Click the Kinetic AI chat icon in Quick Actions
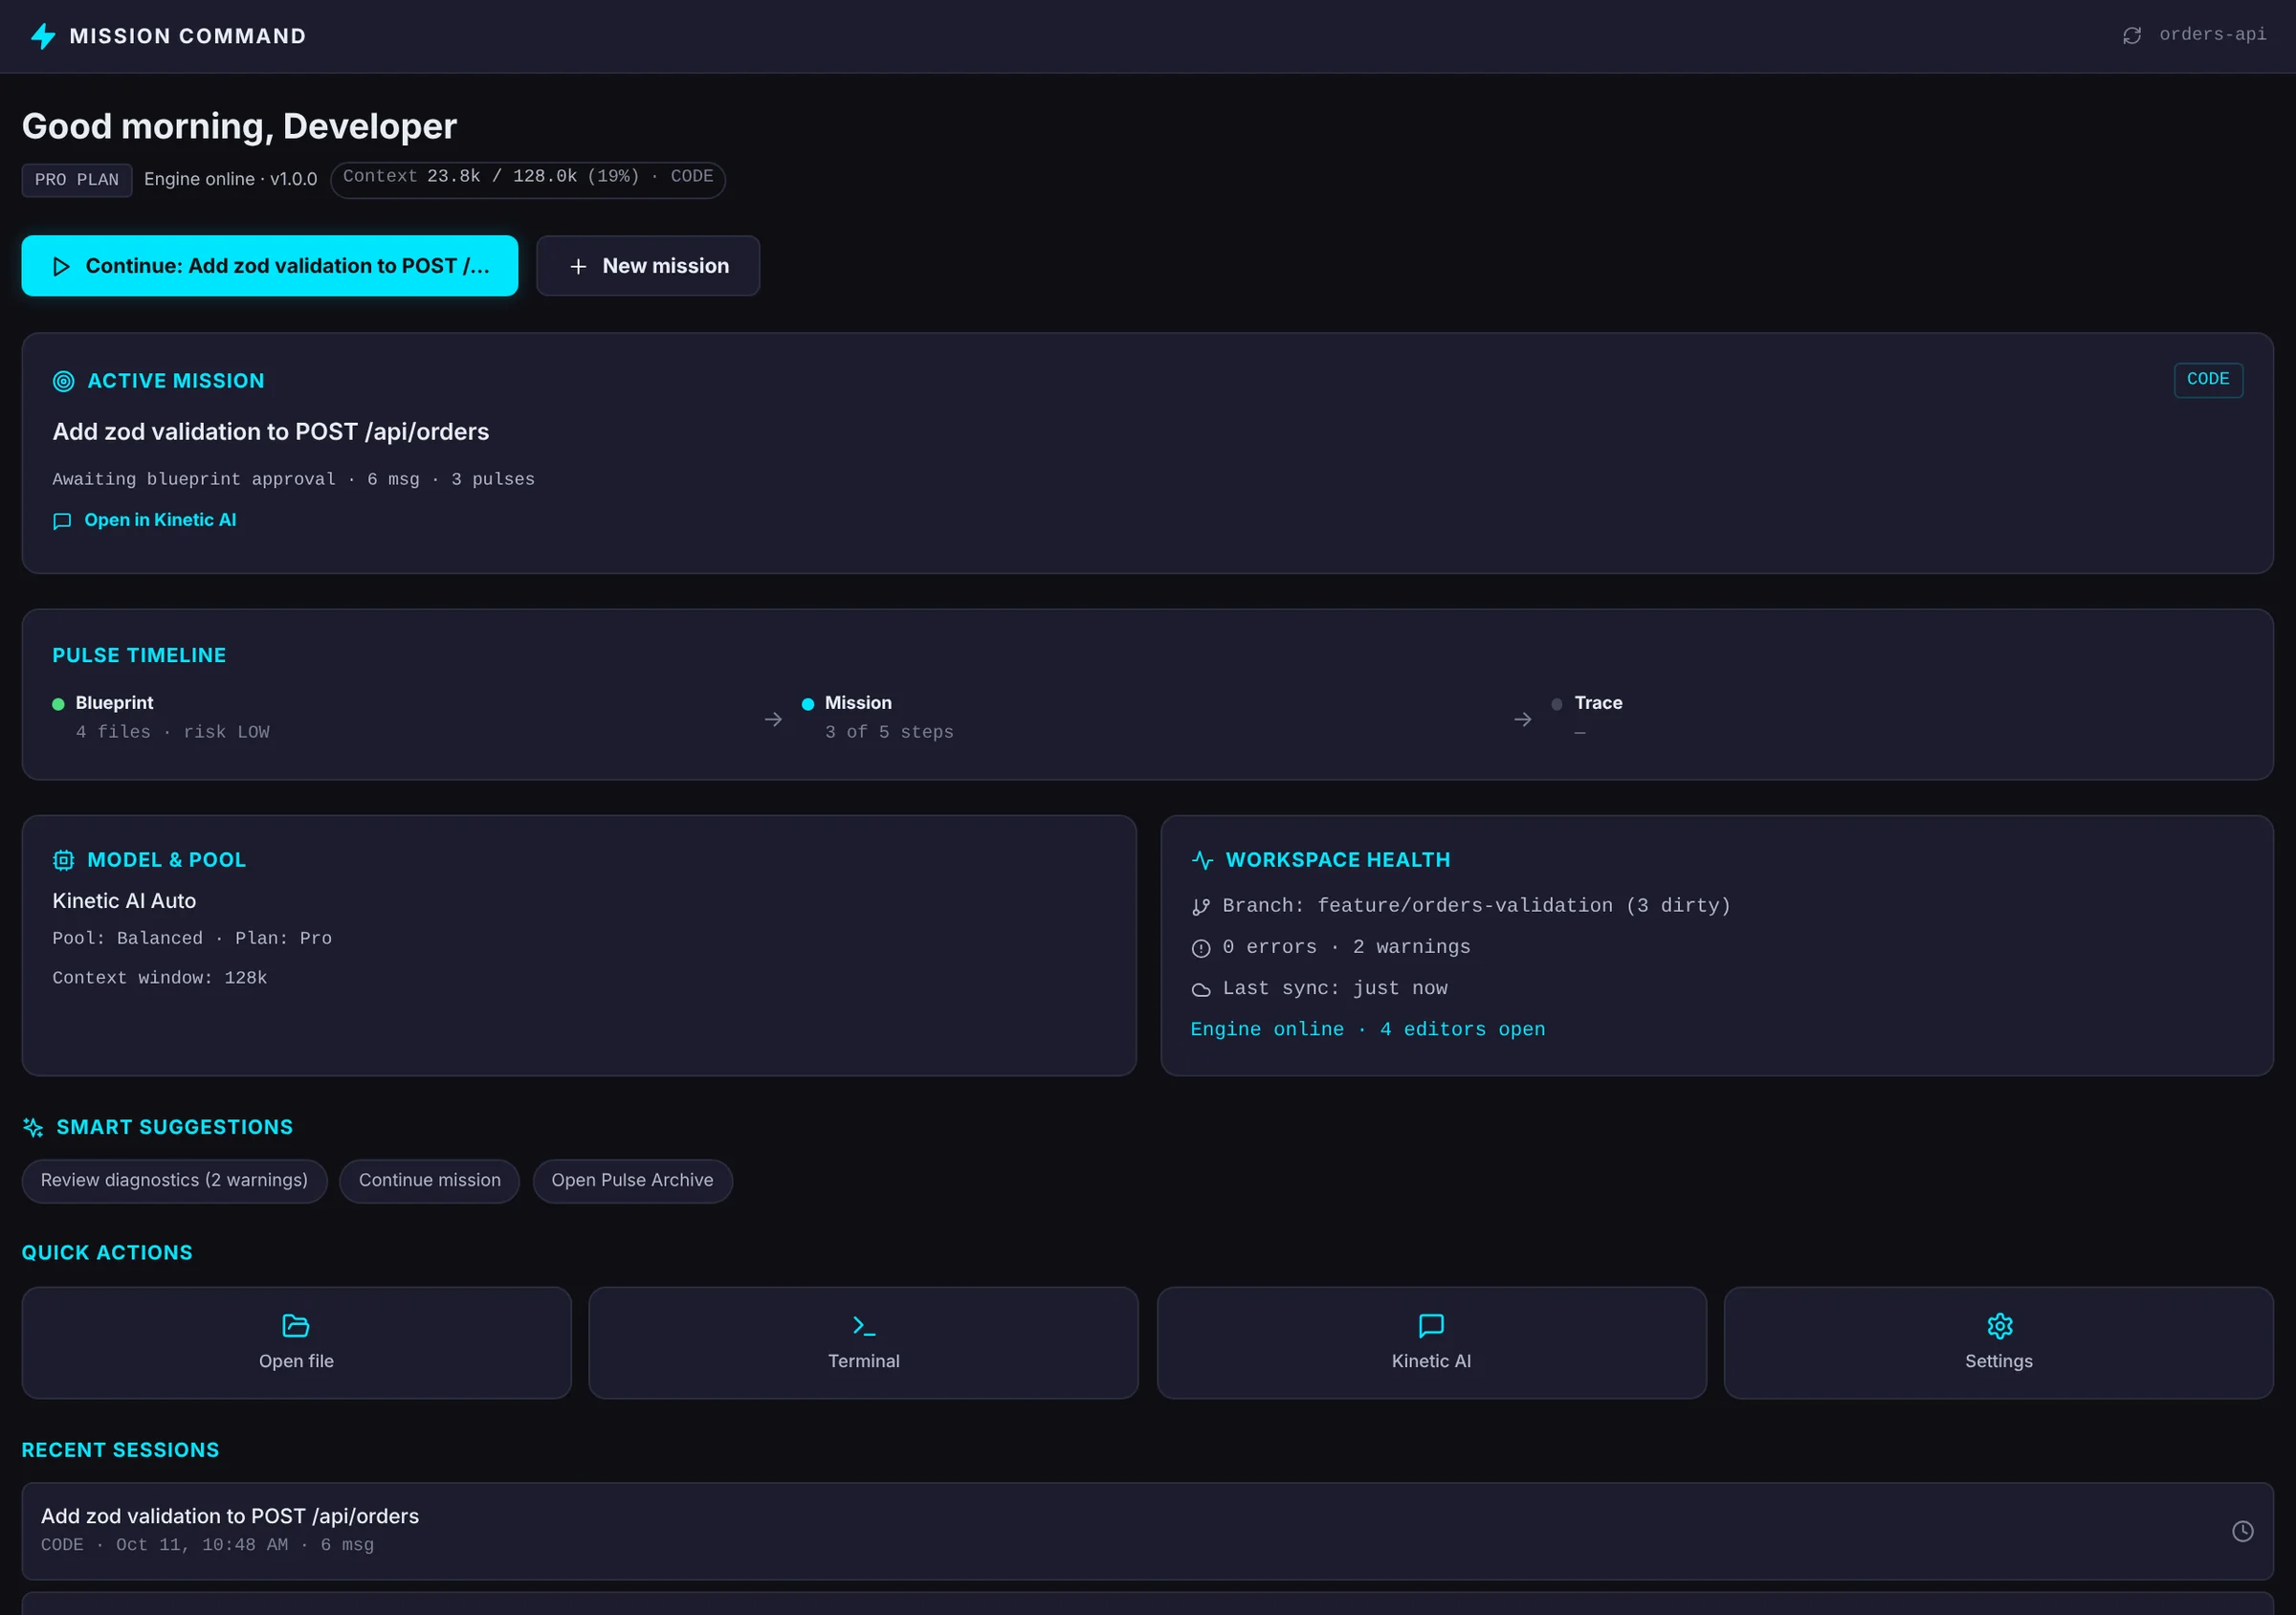This screenshot has height=1615, width=2296. point(1431,1326)
